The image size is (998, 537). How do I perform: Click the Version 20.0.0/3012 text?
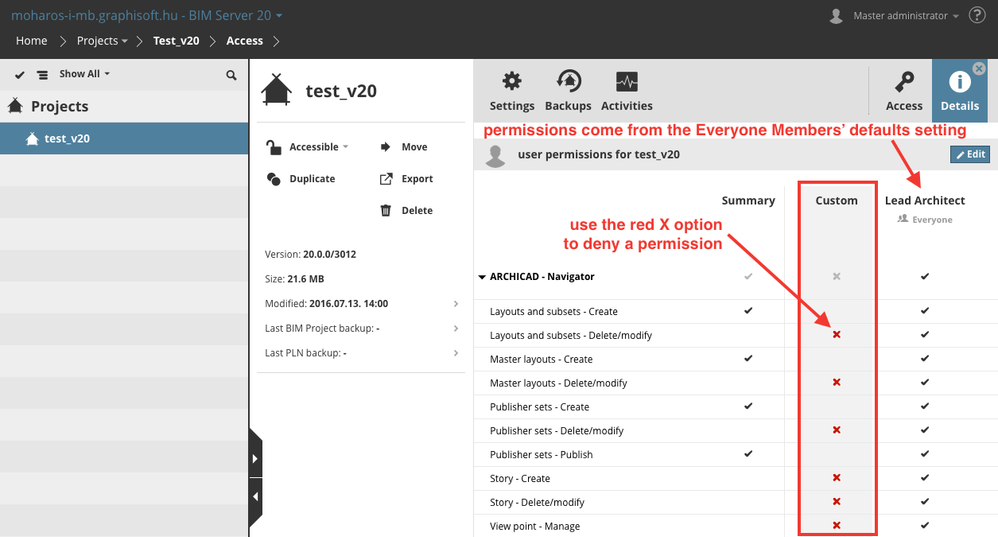(x=311, y=255)
